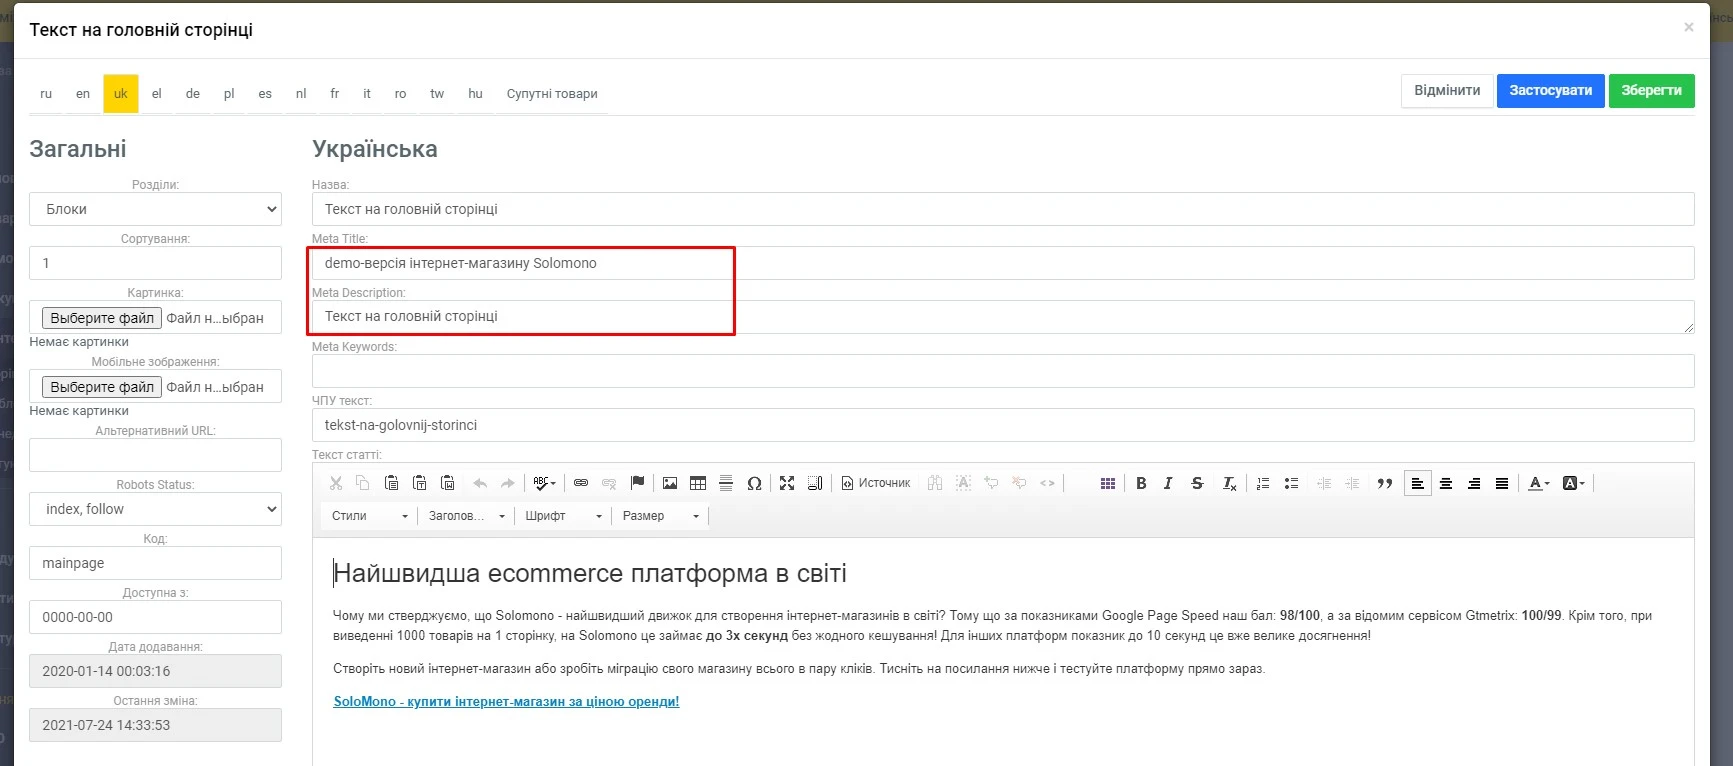Justify the text alignment
The width and height of the screenshot is (1733, 766).
pyautogui.click(x=1502, y=483)
